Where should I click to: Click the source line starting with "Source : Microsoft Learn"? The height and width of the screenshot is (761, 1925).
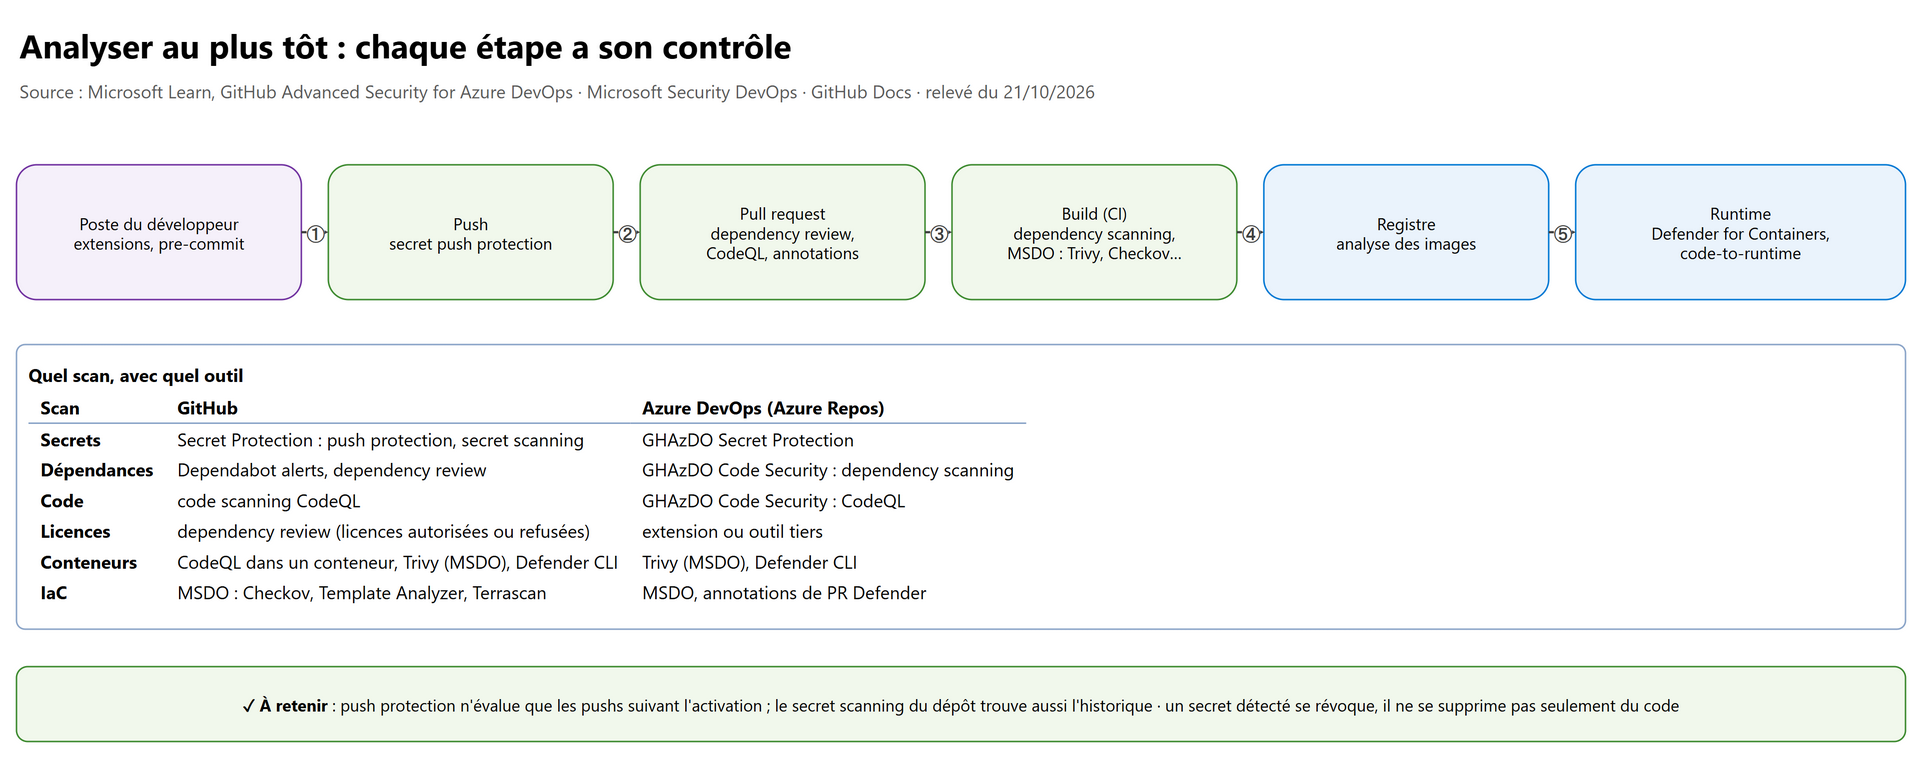point(557,93)
